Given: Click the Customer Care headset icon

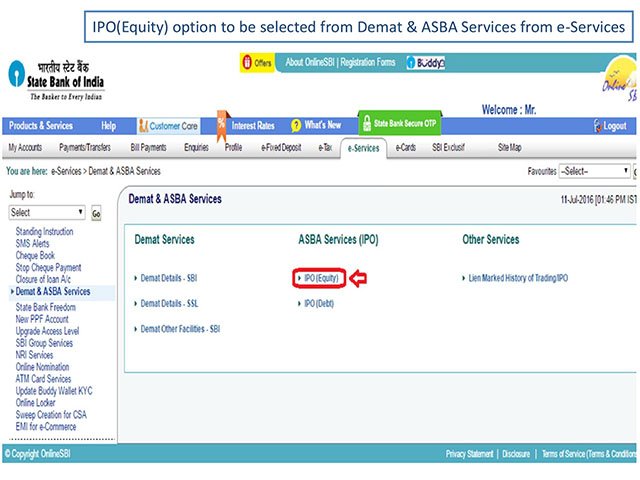Looking at the screenshot, I should pyautogui.click(x=143, y=126).
